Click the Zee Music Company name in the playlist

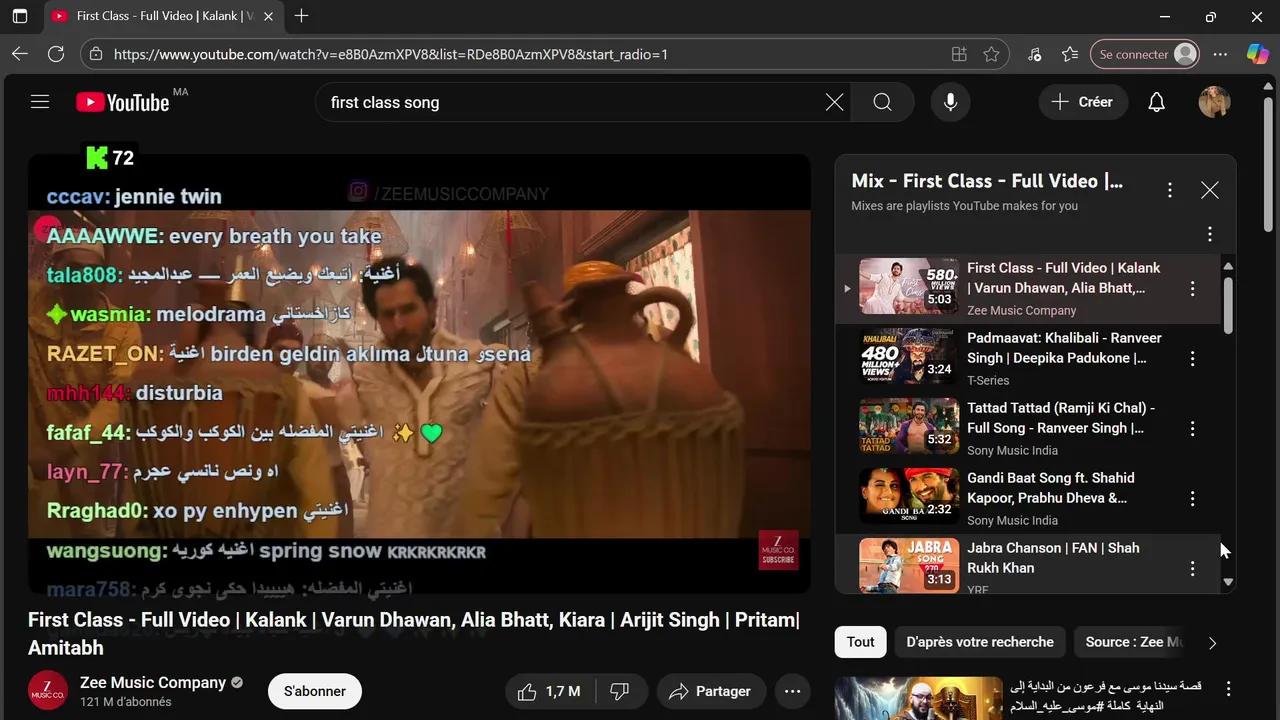(1022, 310)
